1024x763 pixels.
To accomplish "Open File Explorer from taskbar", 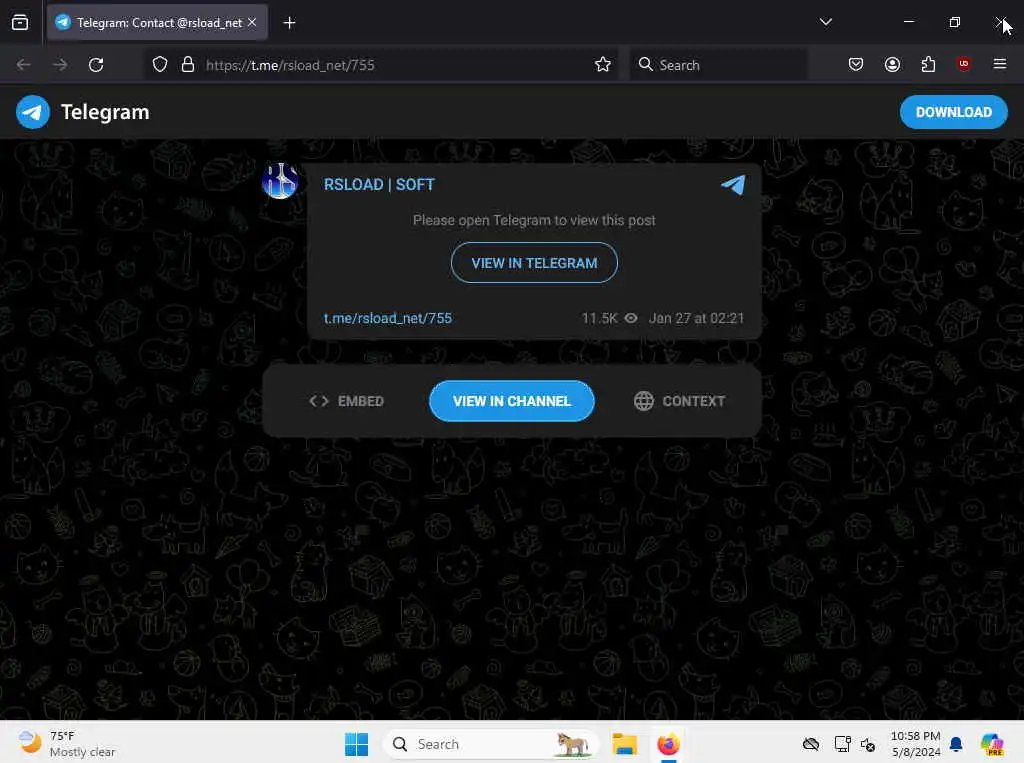I will pos(624,744).
